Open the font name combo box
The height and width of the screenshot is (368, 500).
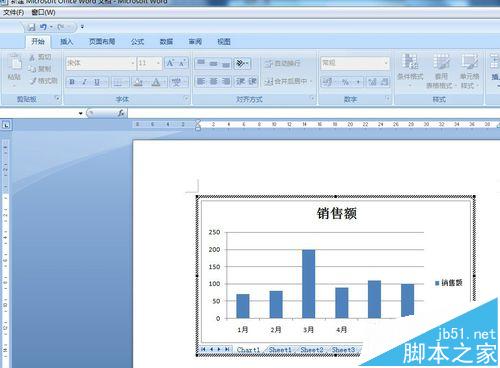tap(101, 63)
